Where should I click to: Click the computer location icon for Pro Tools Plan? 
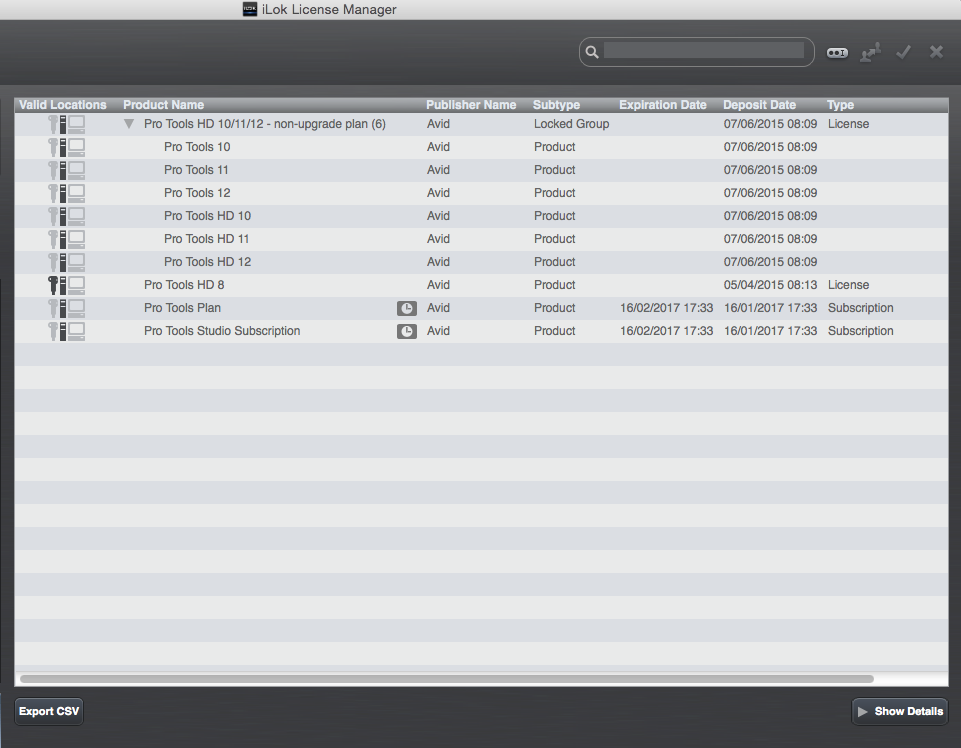[76, 307]
